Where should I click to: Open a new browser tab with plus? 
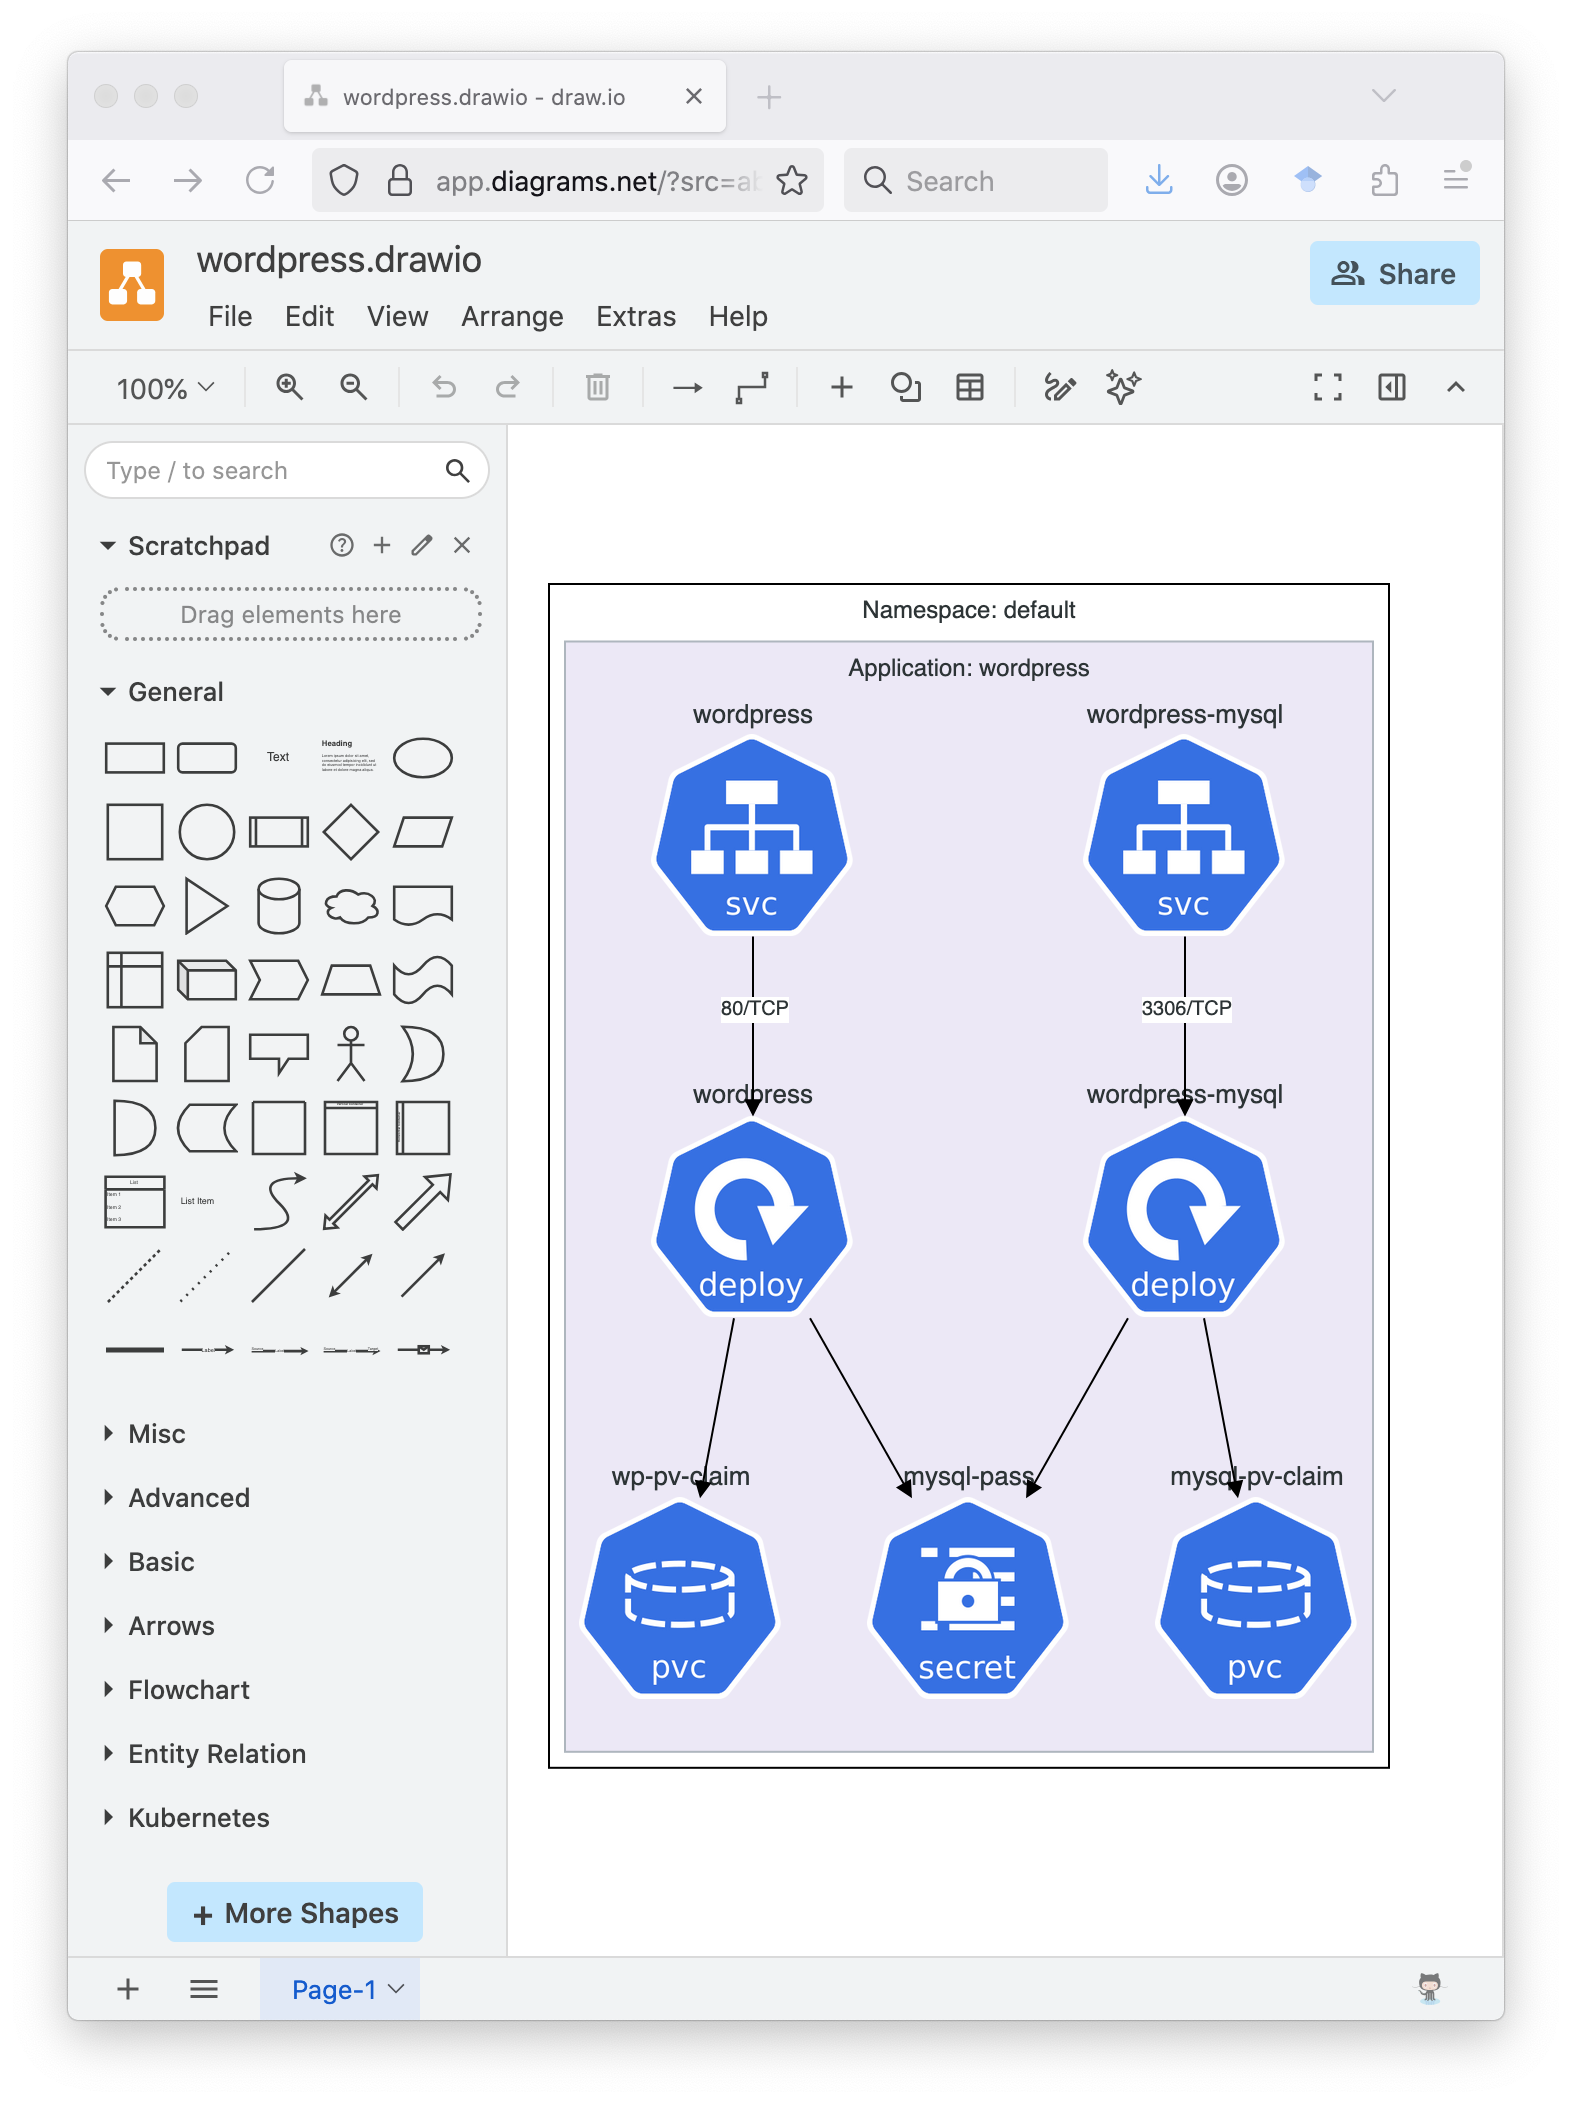click(769, 97)
